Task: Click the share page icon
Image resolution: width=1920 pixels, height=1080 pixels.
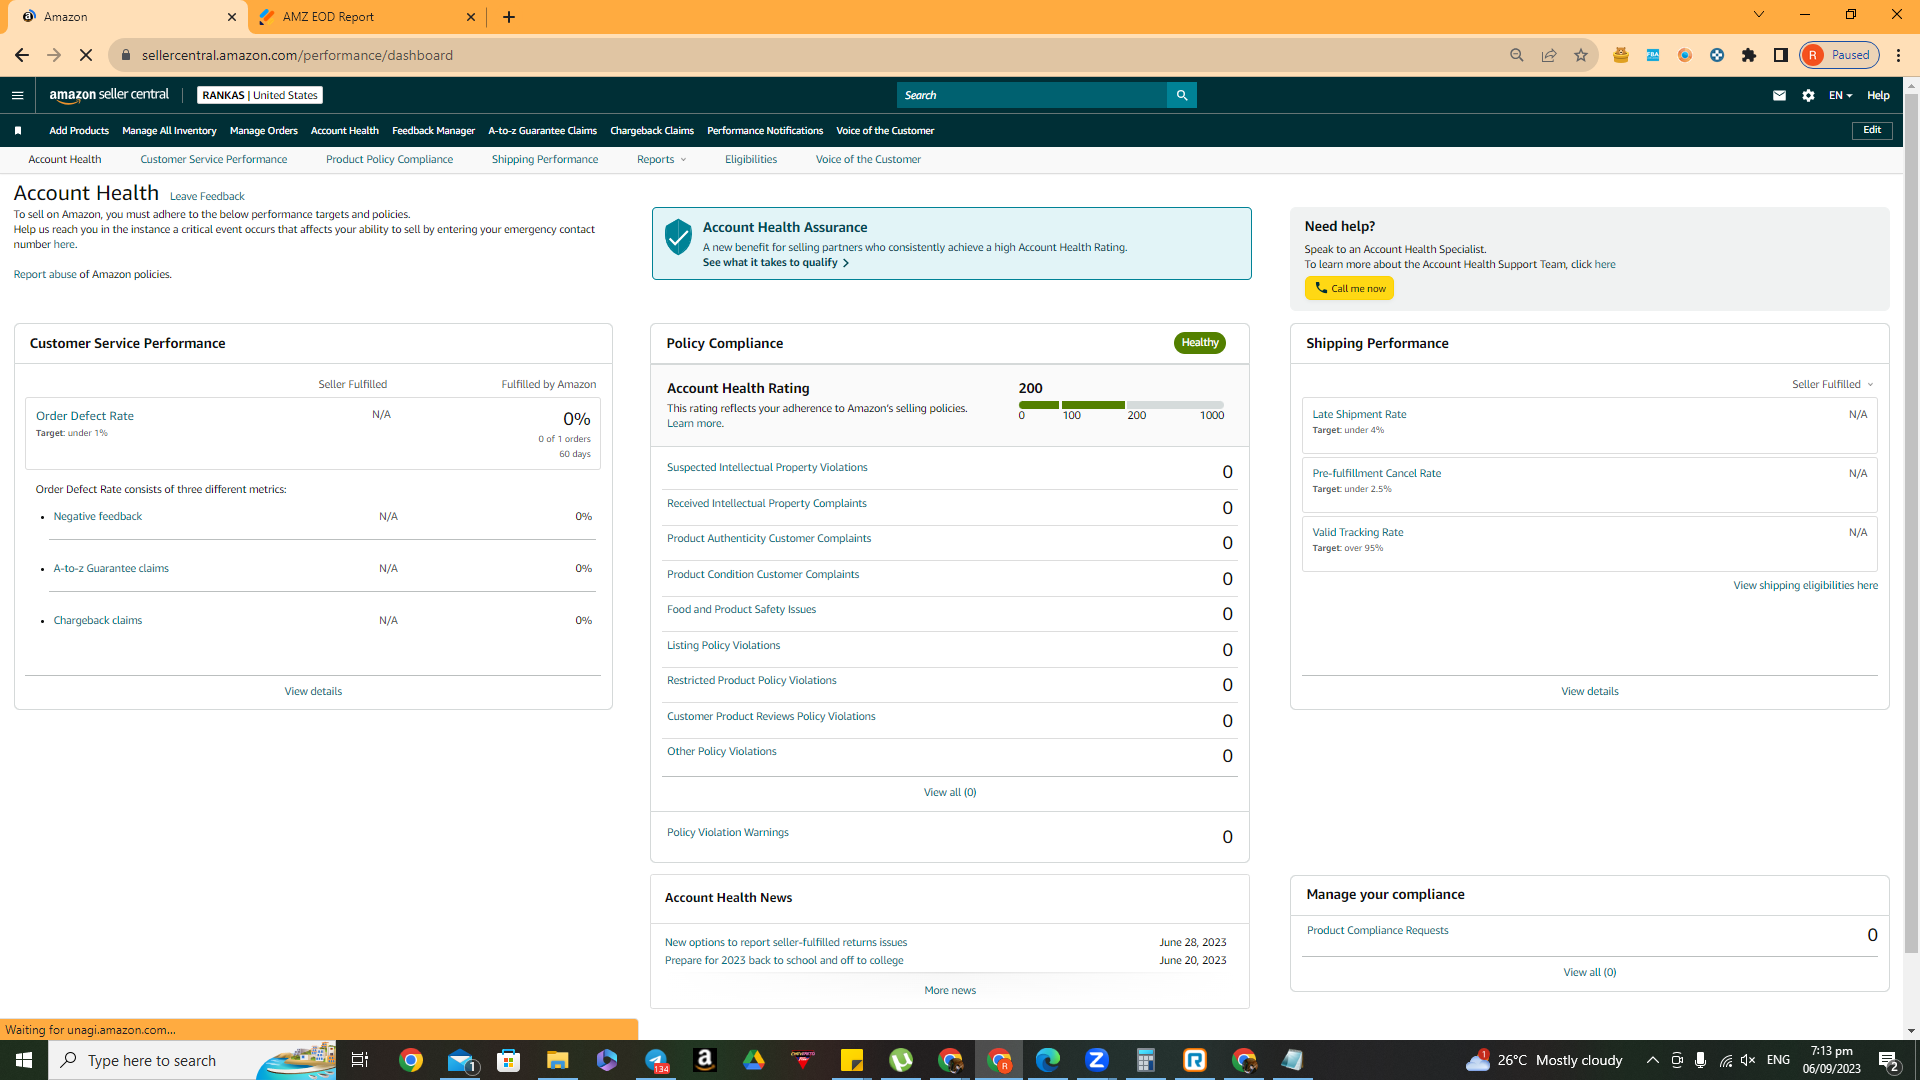Action: point(1549,55)
